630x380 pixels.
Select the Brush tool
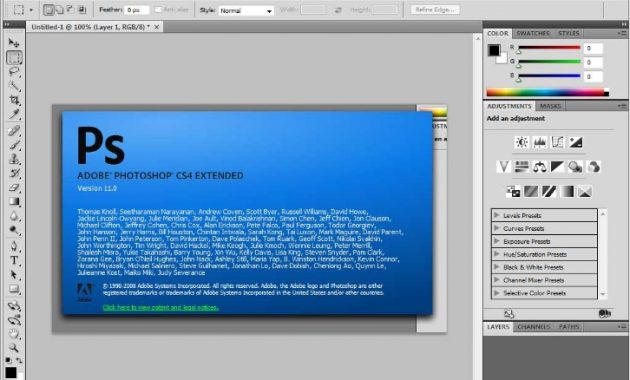(14, 145)
